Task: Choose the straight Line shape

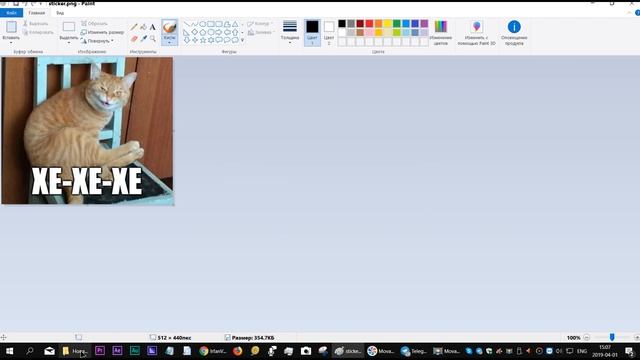Action: (187, 24)
